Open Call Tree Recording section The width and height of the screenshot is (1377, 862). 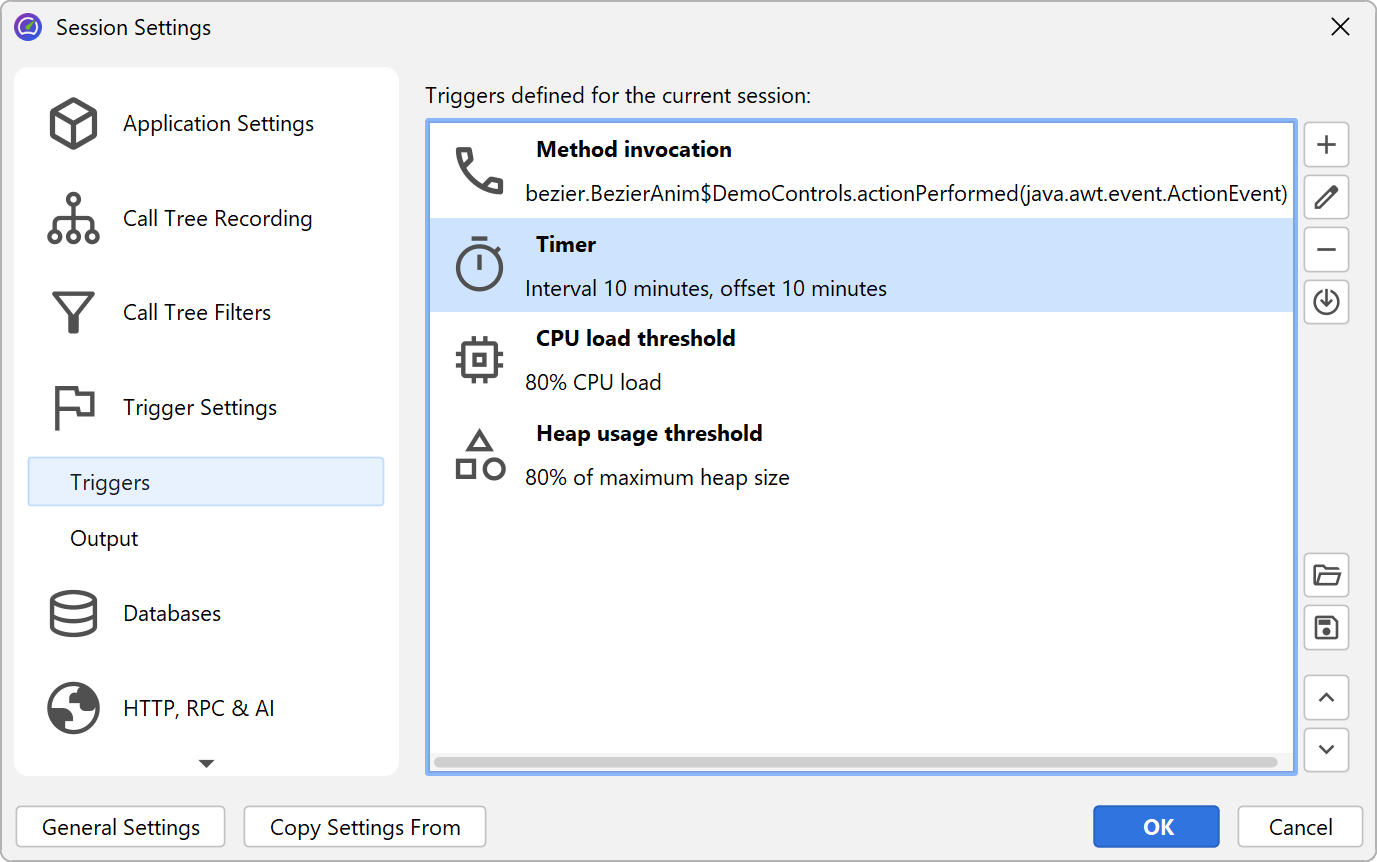(x=217, y=219)
